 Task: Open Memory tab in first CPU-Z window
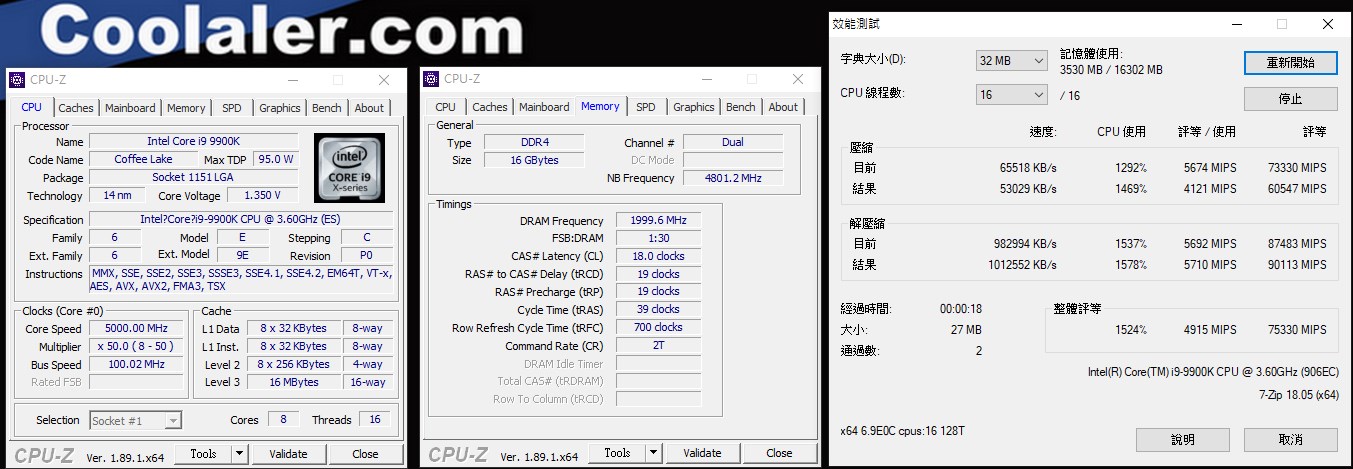[x=186, y=108]
